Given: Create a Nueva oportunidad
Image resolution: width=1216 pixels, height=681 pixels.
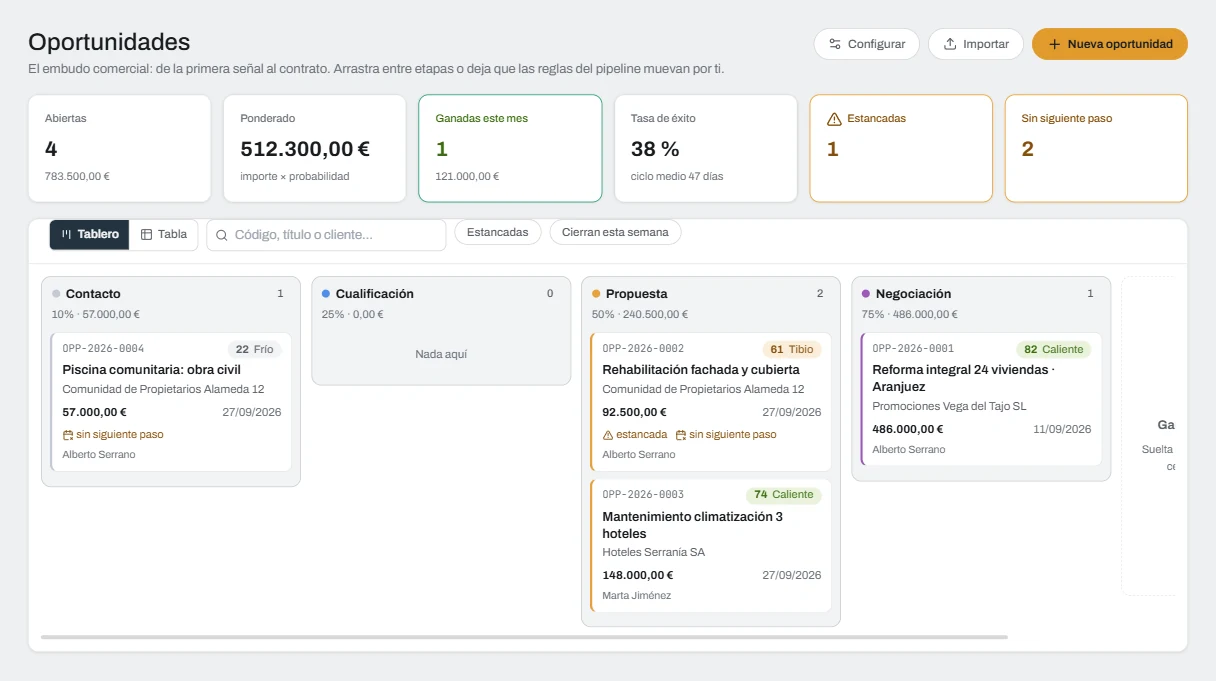Looking at the screenshot, I should tap(1110, 44).
